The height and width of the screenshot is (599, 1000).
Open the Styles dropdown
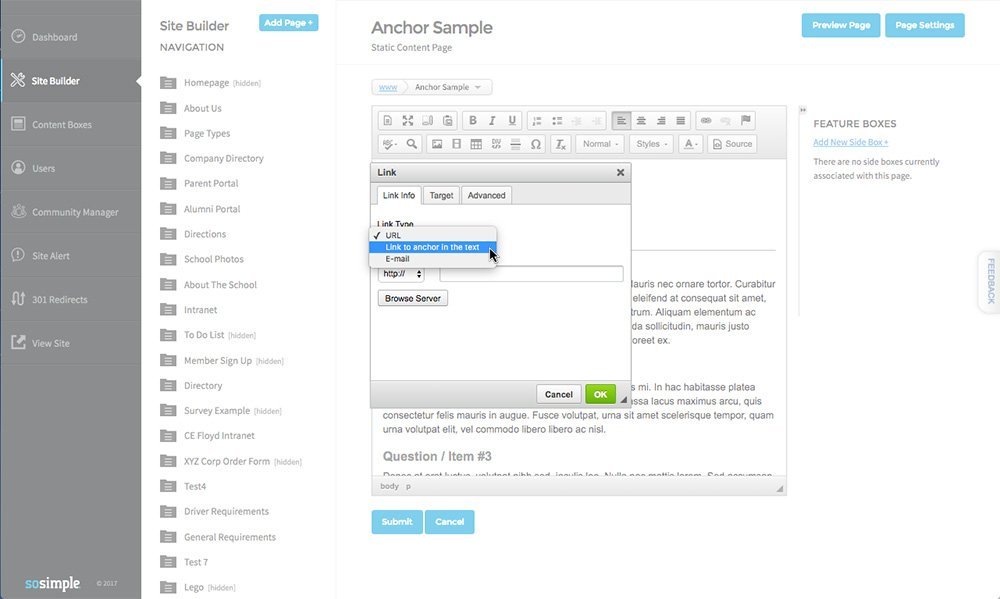[651, 144]
